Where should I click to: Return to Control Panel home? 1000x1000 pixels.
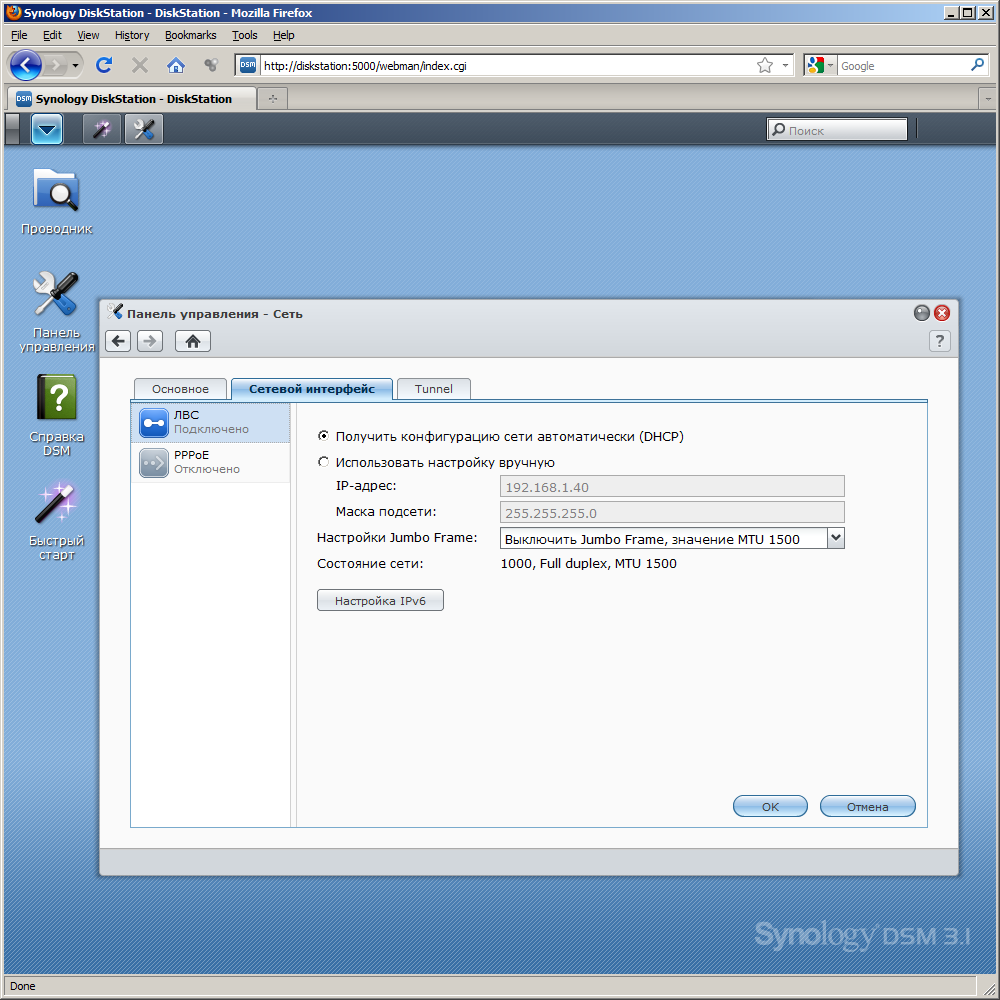pos(193,341)
